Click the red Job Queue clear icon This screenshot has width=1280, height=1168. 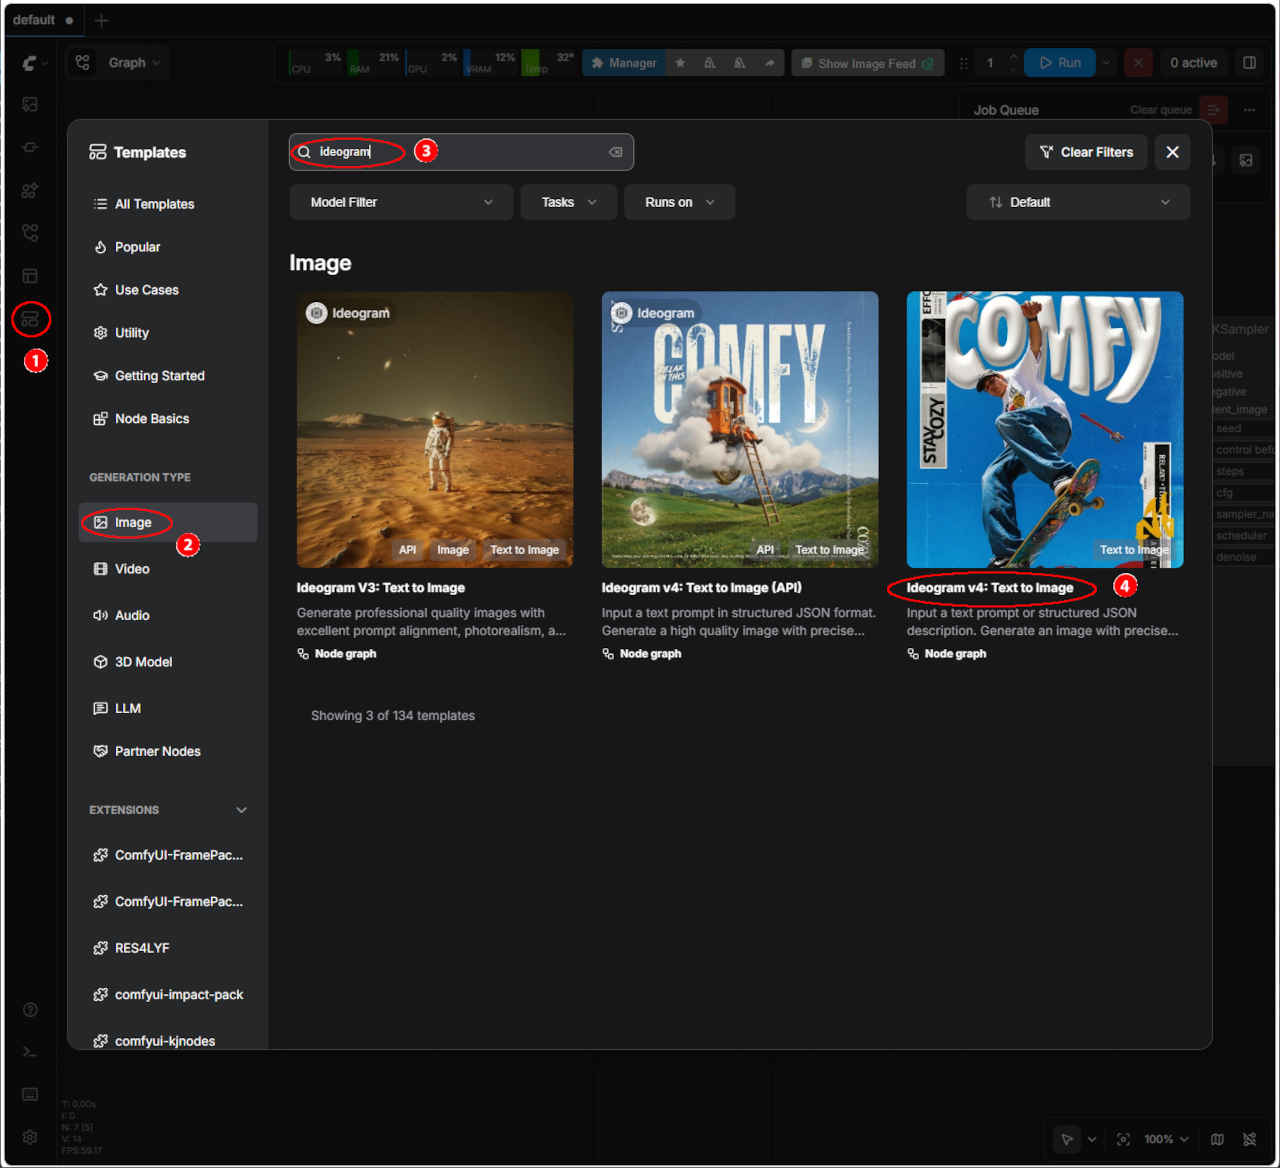pyautogui.click(x=1213, y=109)
